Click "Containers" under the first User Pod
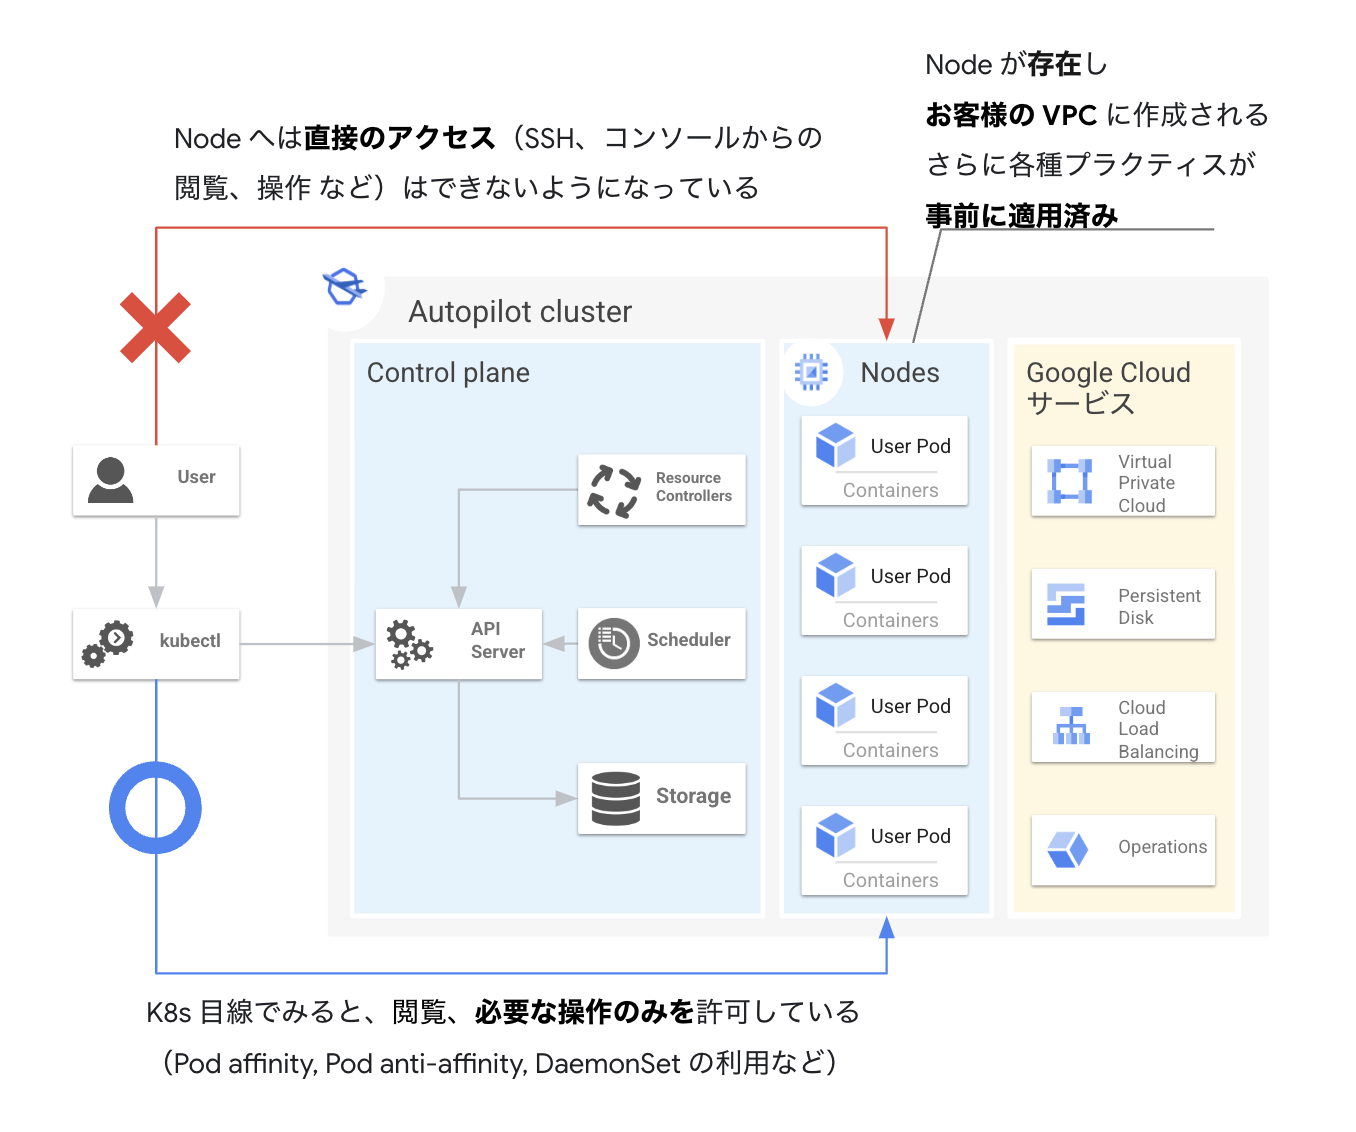Viewport: 1356px width, 1132px height. pos(890,491)
